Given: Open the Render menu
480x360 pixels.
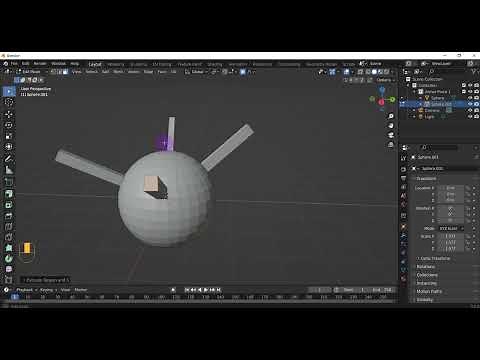Looking at the screenshot, I should [40, 64].
